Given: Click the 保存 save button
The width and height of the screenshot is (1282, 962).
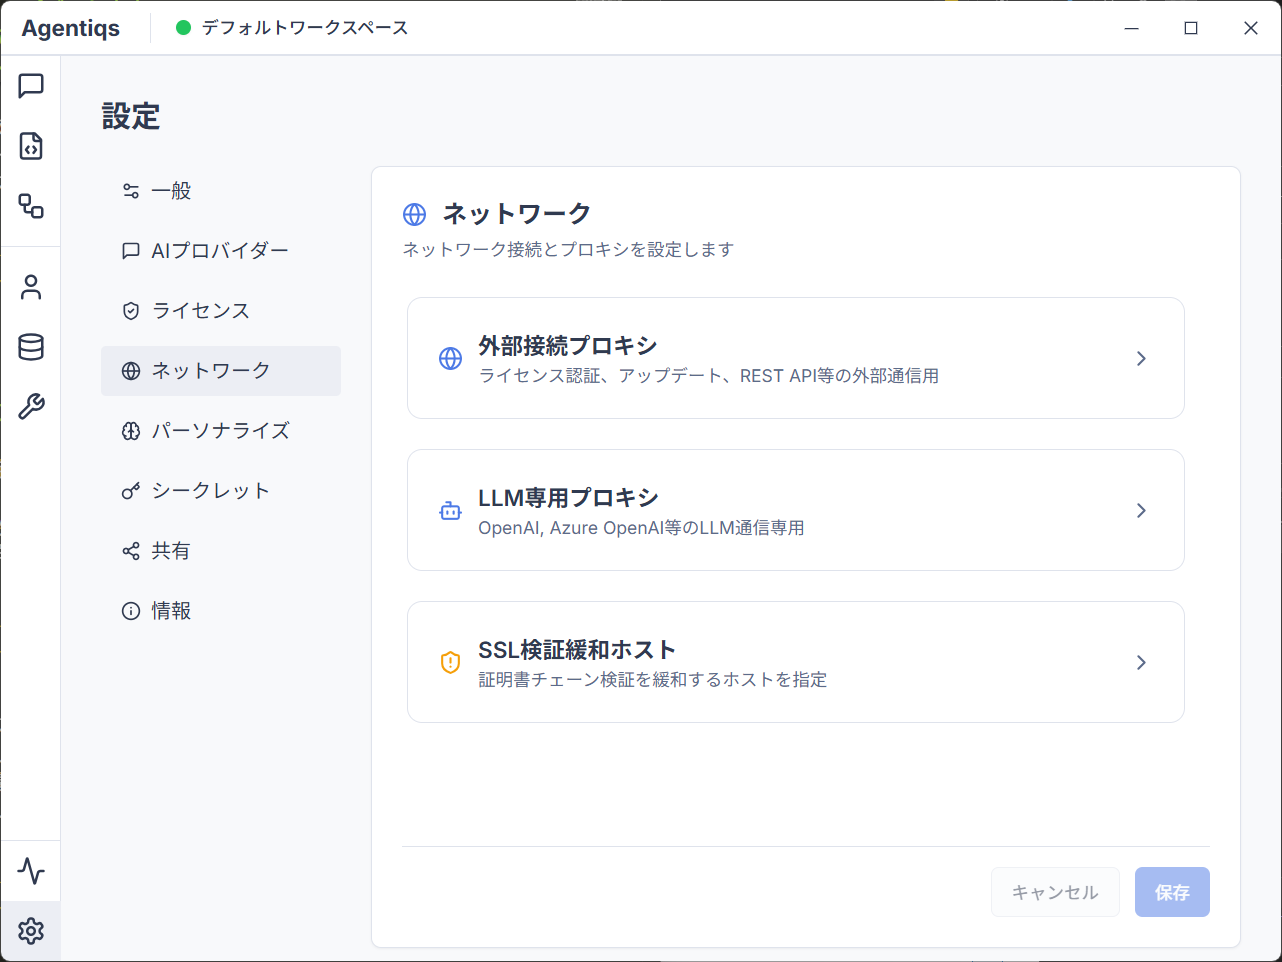Looking at the screenshot, I should 1171,892.
